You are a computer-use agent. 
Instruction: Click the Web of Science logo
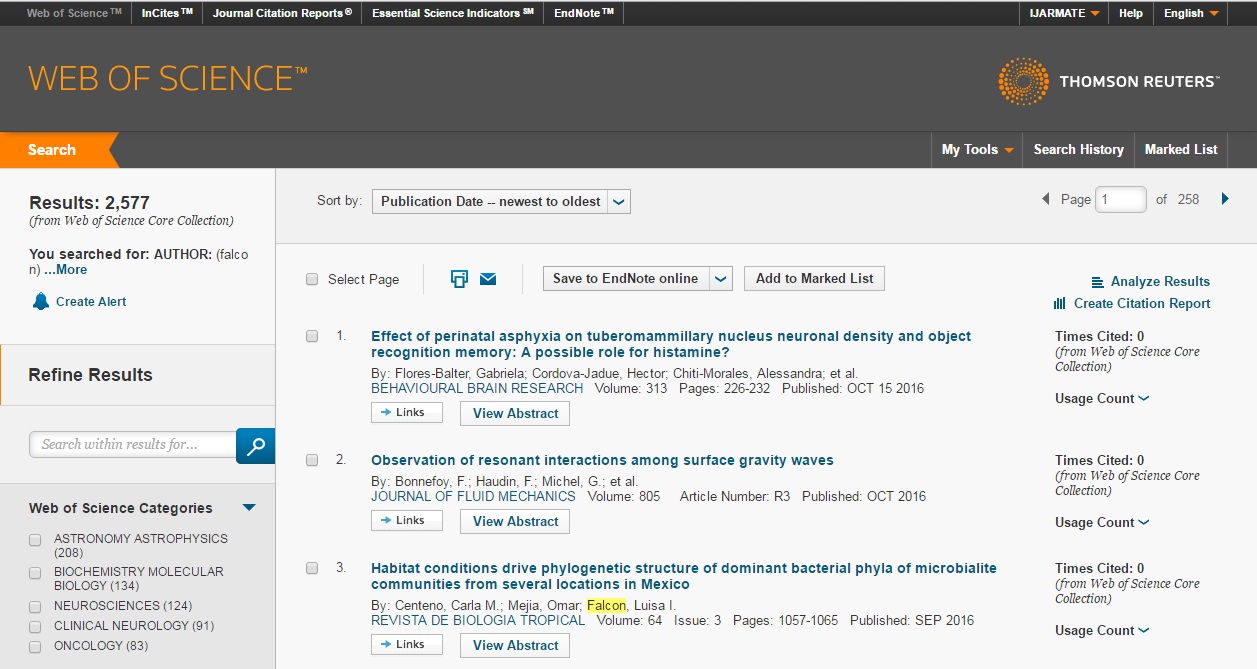click(x=168, y=79)
